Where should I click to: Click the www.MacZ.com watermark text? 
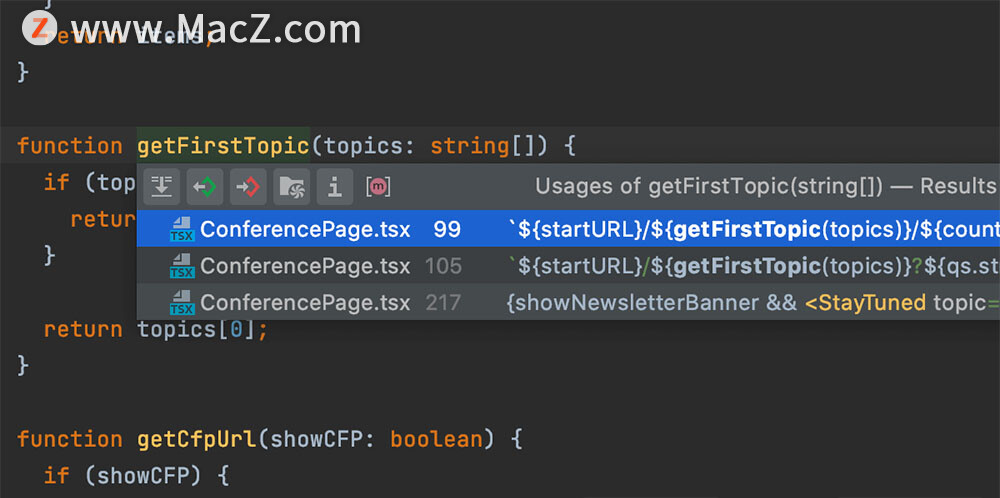tap(216, 29)
